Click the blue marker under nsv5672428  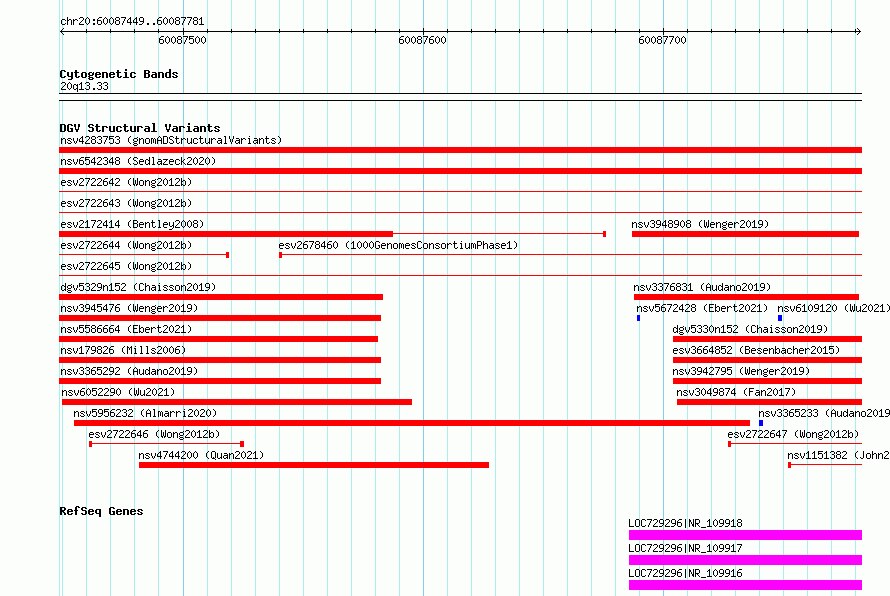coord(639,318)
